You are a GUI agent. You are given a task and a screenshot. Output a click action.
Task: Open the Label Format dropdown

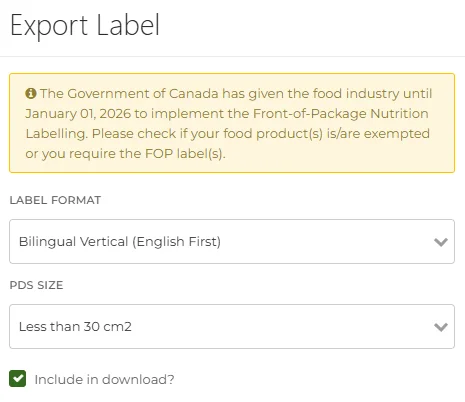[x=232, y=241]
